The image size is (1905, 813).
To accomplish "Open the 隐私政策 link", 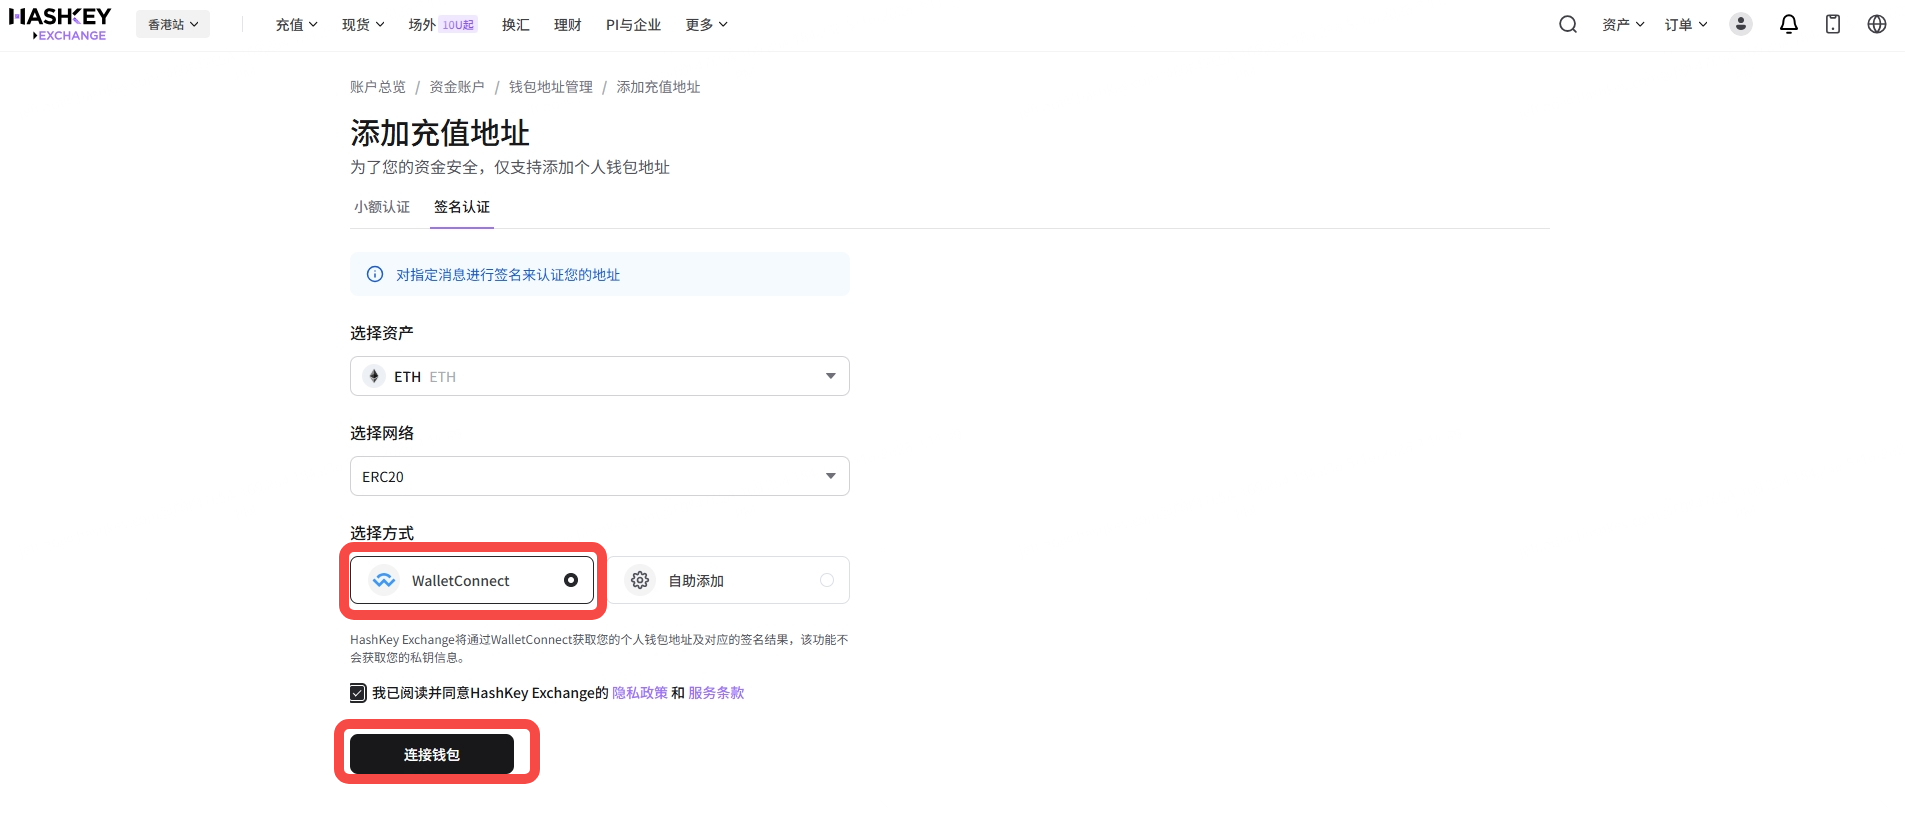I will [640, 692].
